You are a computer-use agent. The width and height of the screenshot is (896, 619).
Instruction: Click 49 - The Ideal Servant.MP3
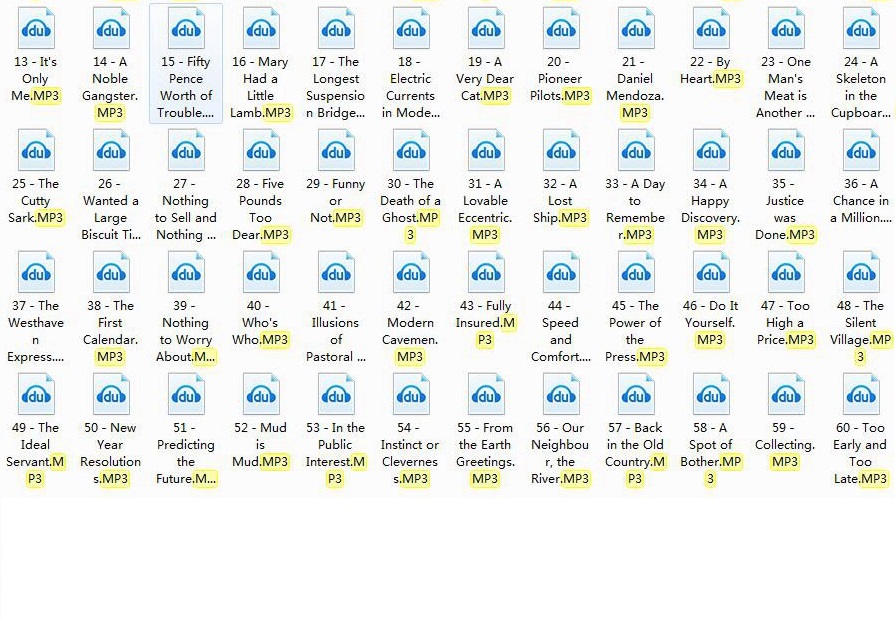pyautogui.click(x=36, y=395)
